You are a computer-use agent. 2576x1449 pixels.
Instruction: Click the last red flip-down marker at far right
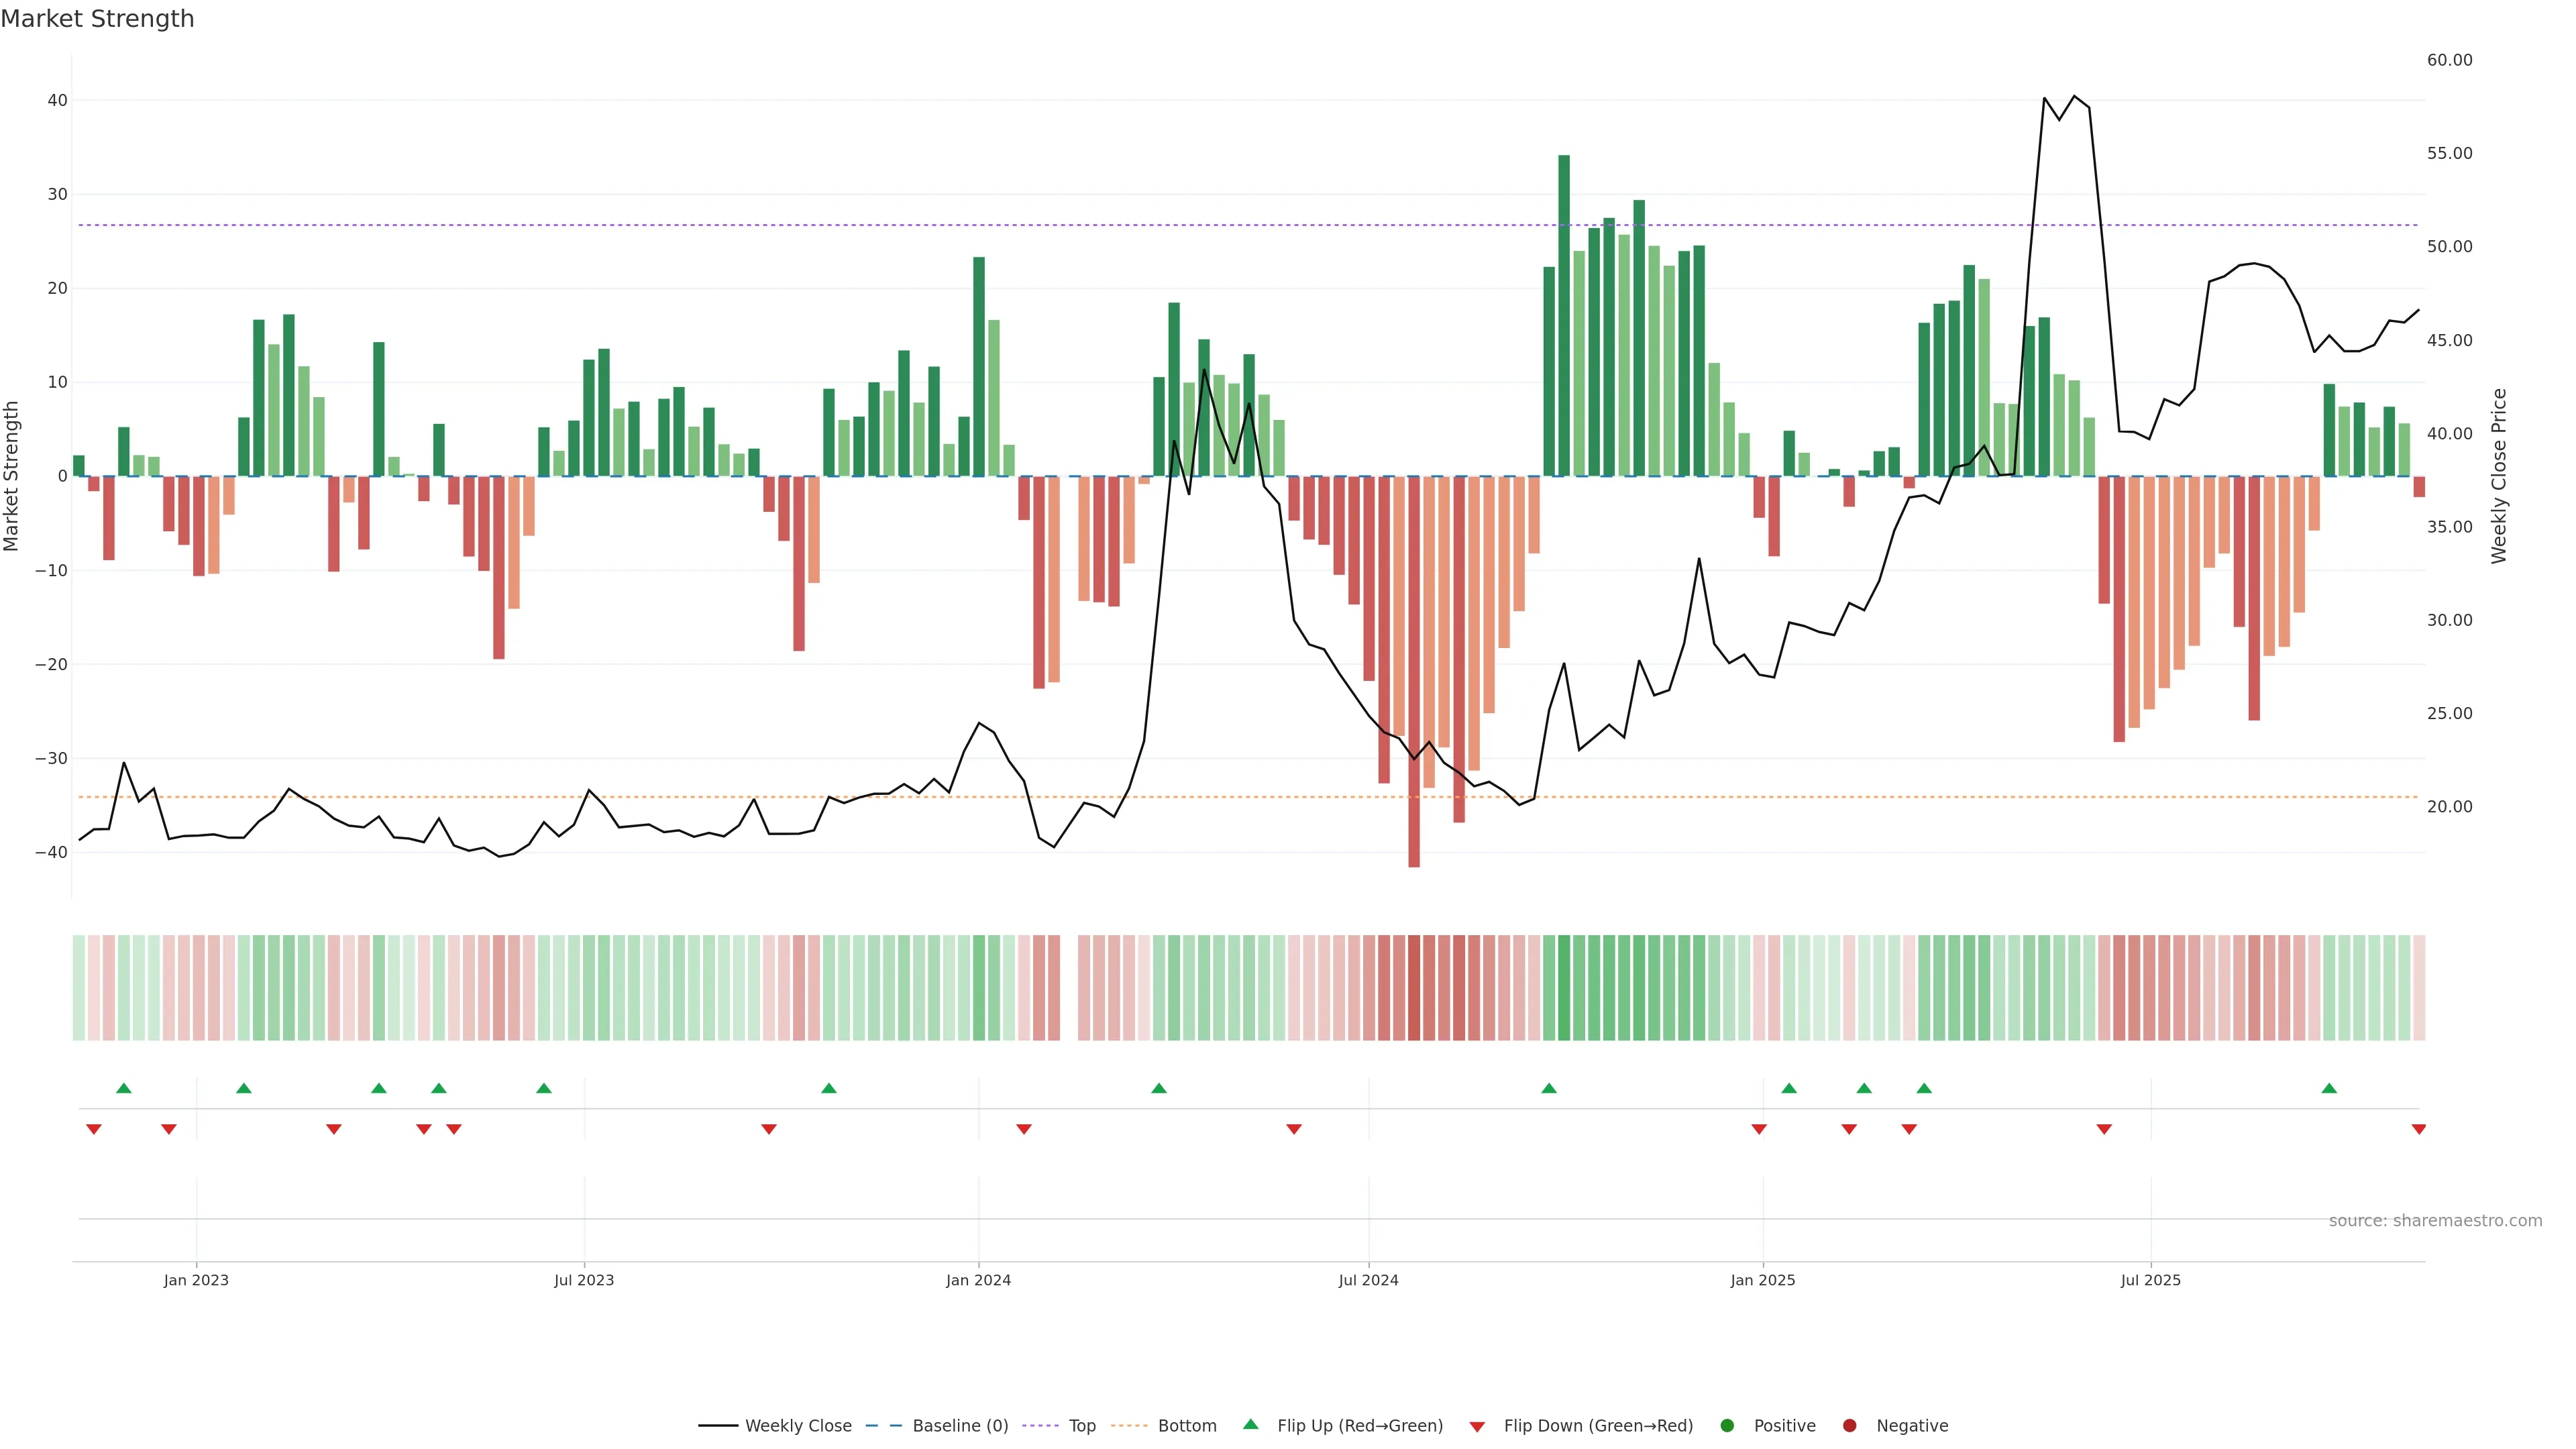(x=2418, y=1129)
